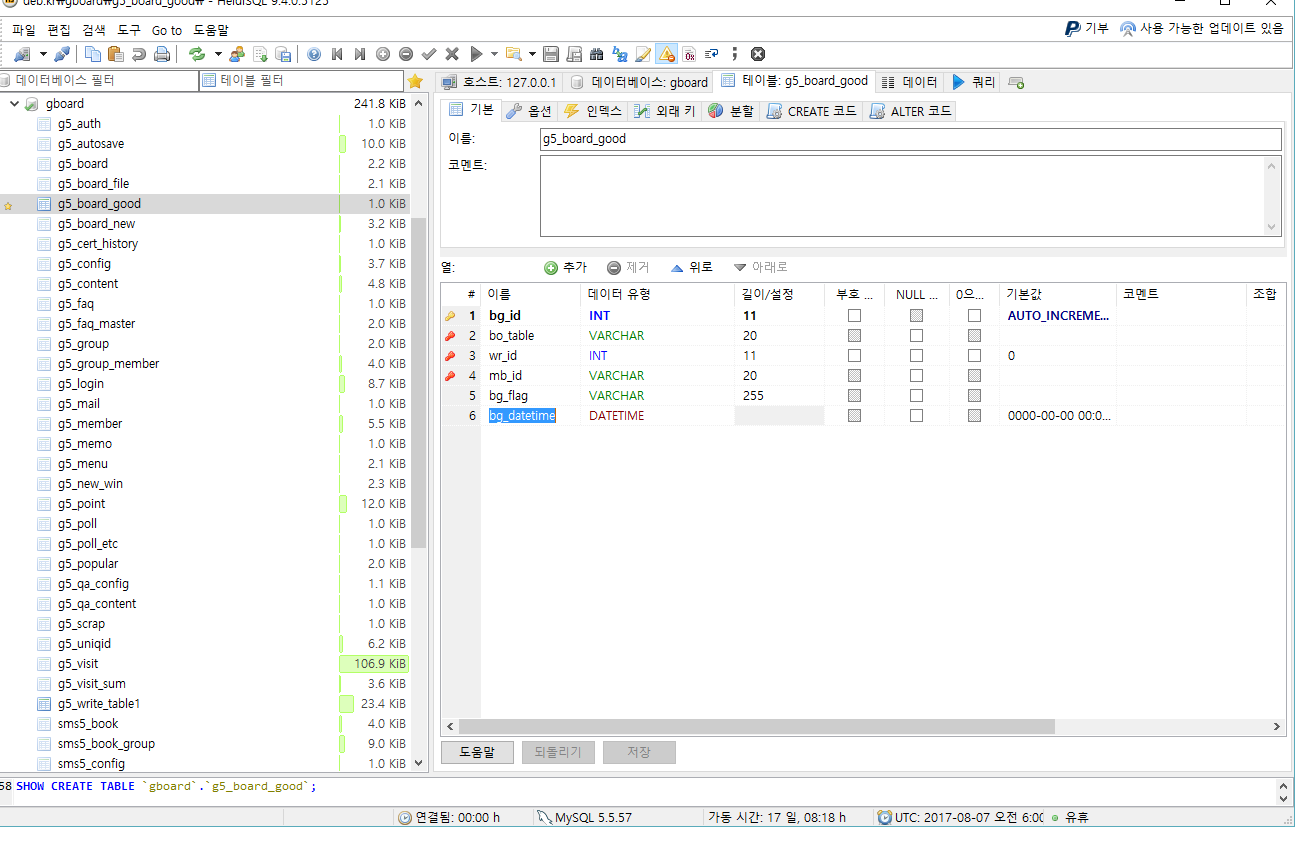Image resolution: width=1302 pixels, height=842 pixels.
Task: Click the paste clipboard icon
Action: click(115, 54)
